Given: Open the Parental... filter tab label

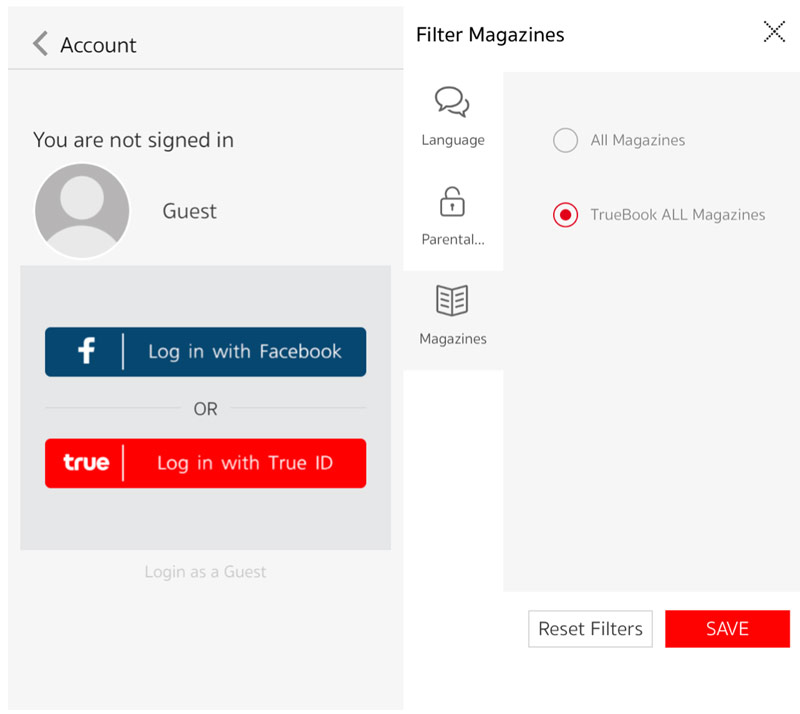Looking at the screenshot, I should click(453, 240).
